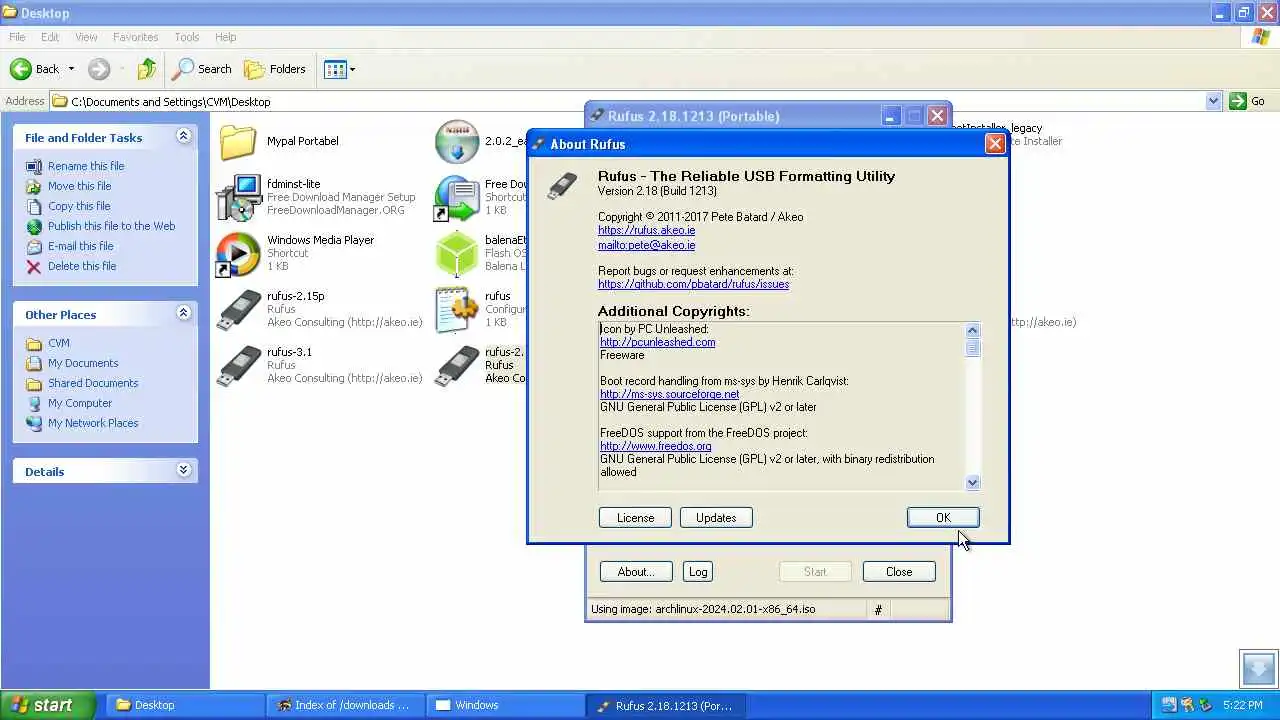Open the Views icon in toolbar
The width and height of the screenshot is (1280, 720).
pos(334,69)
